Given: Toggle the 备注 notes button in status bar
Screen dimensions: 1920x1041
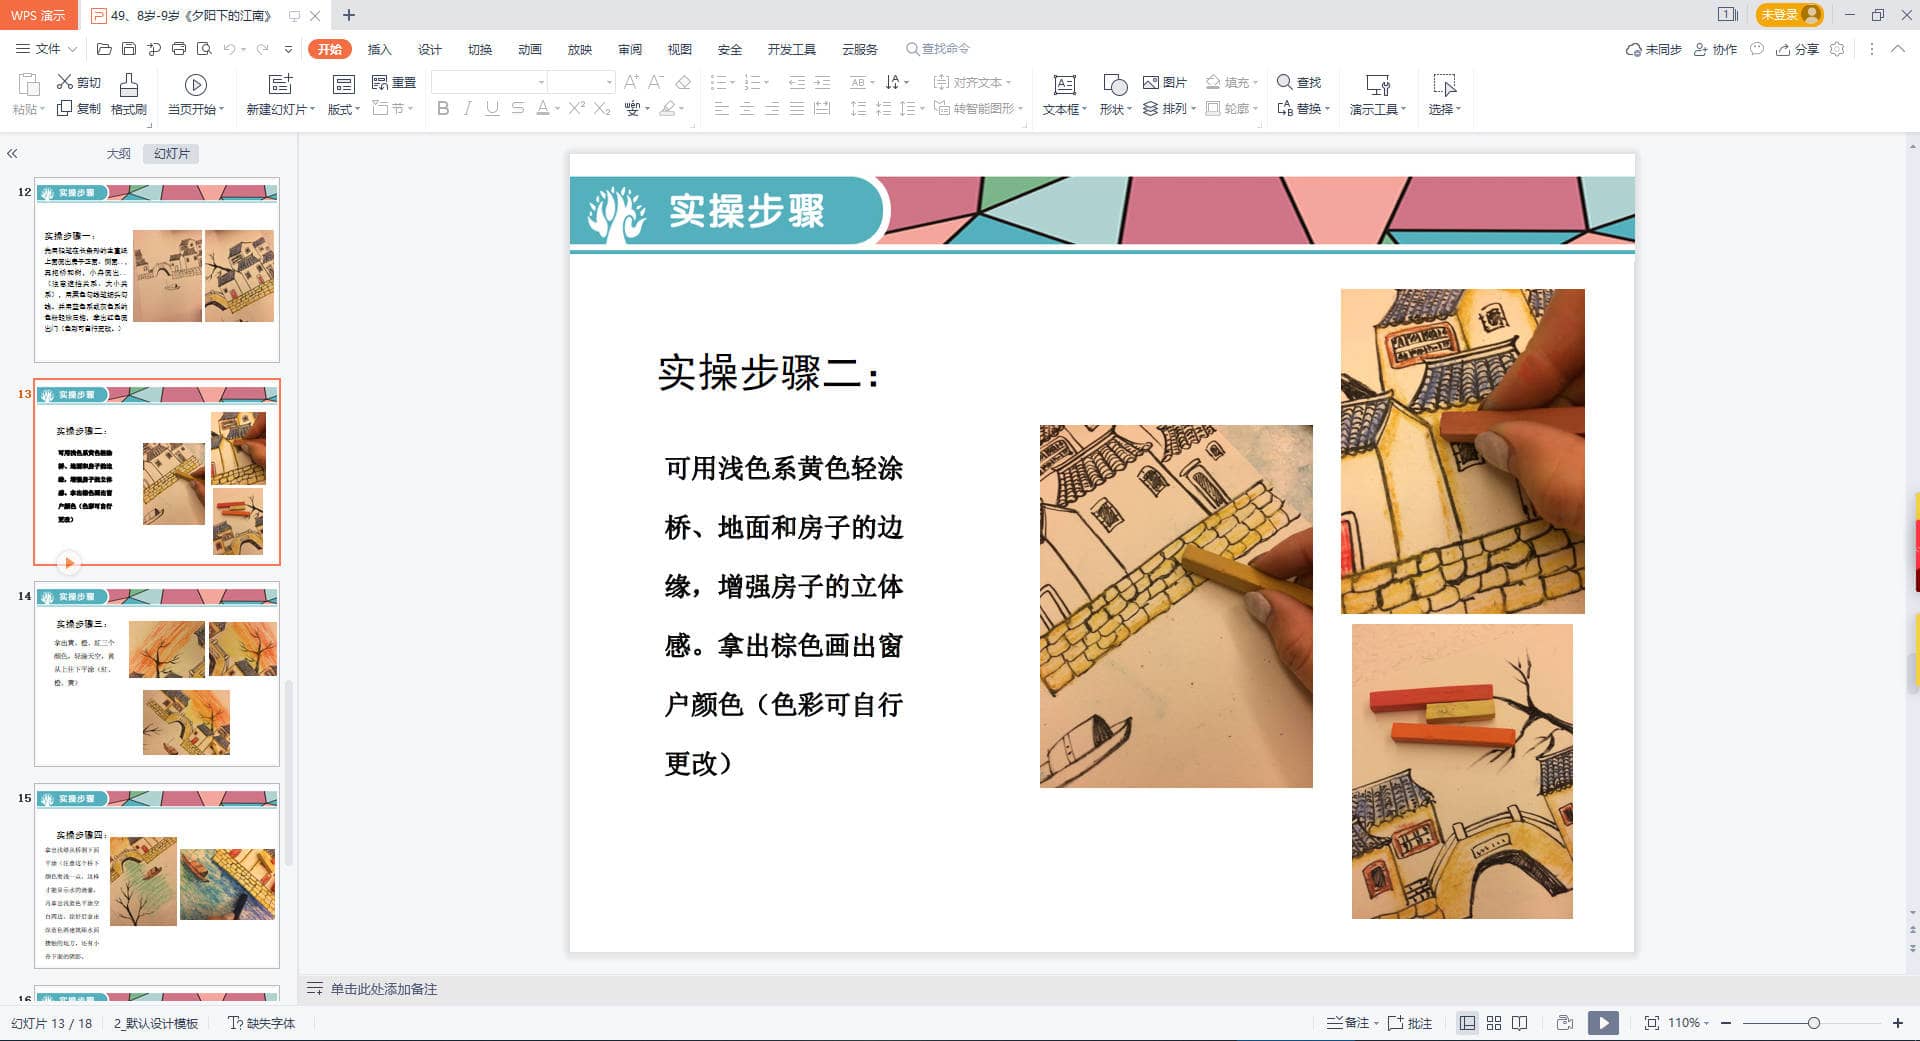Looking at the screenshot, I should click(1351, 1023).
